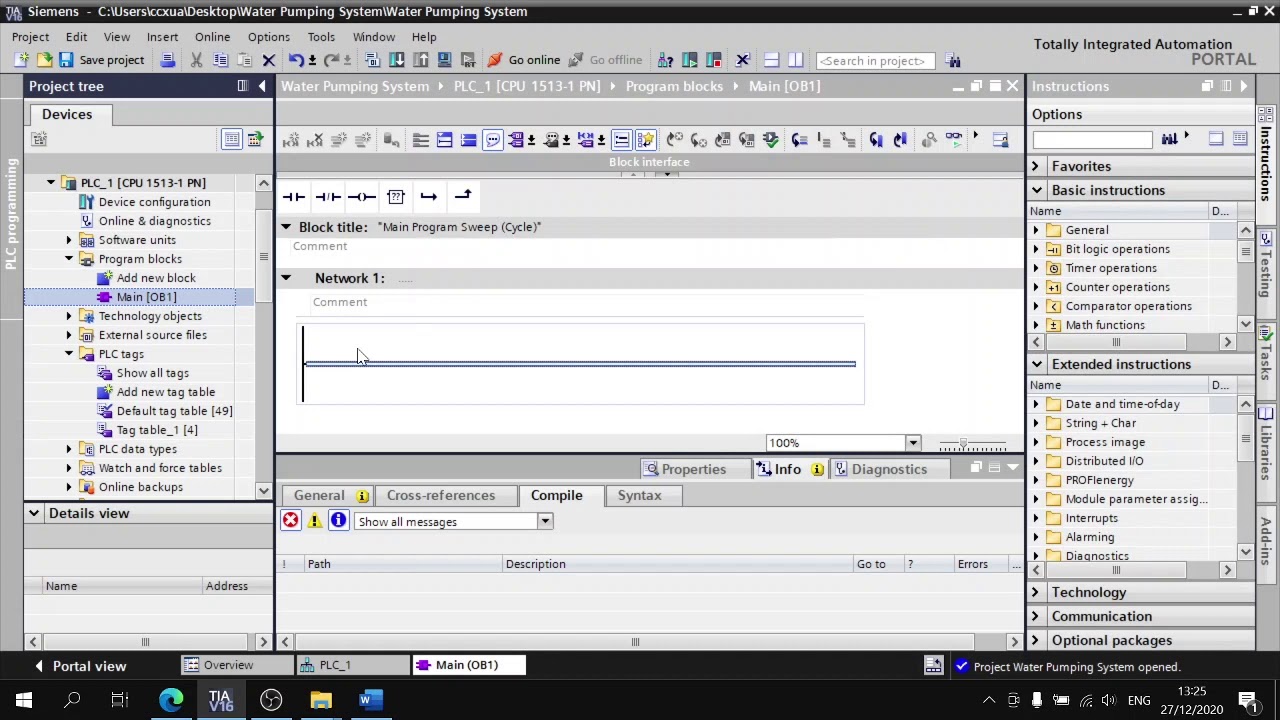Click the New project icon
The image size is (1280, 720).
(x=21, y=60)
